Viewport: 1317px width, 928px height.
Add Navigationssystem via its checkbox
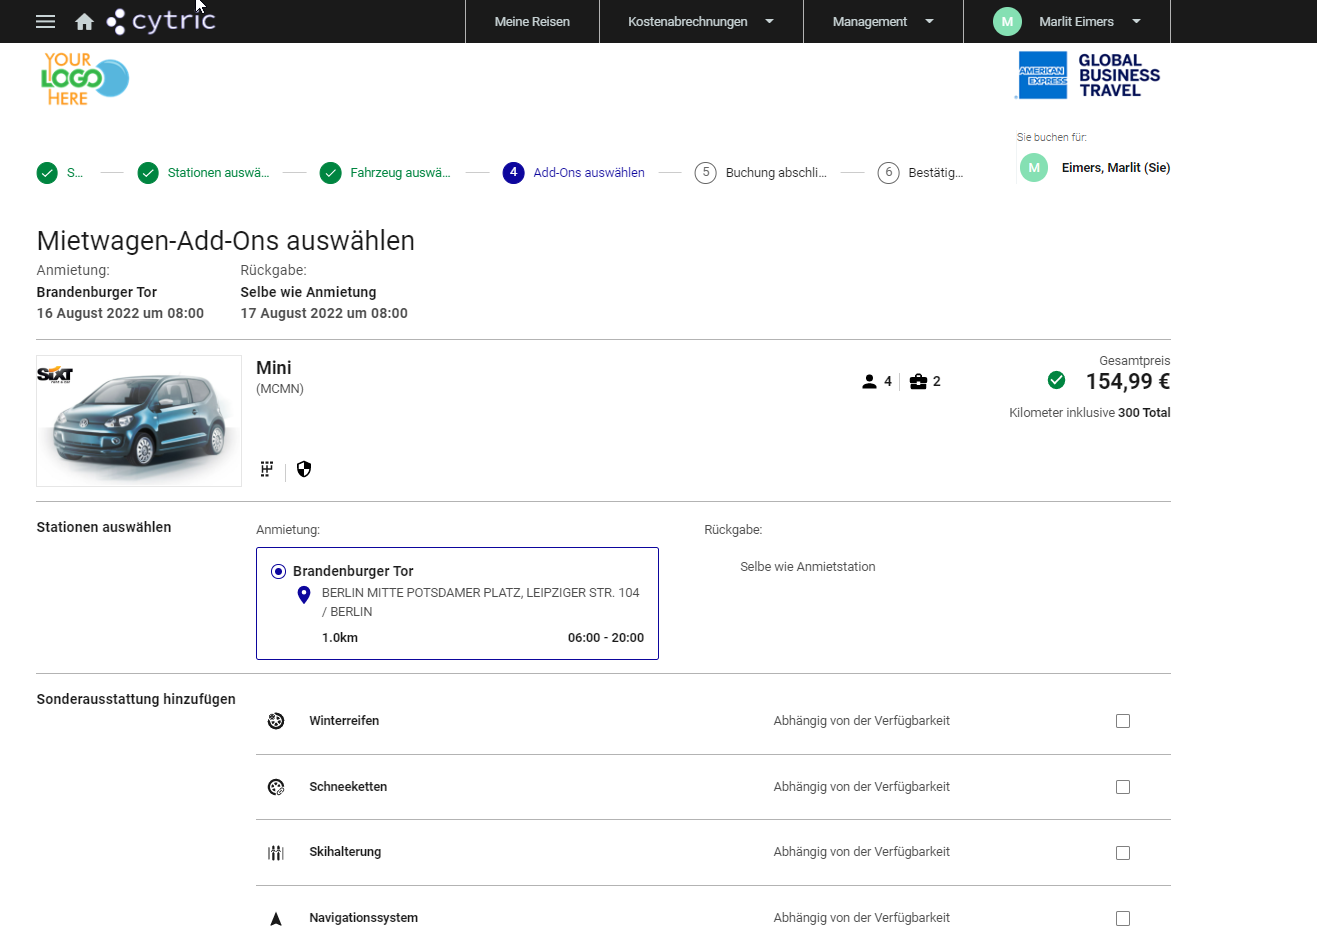click(x=1123, y=918)
